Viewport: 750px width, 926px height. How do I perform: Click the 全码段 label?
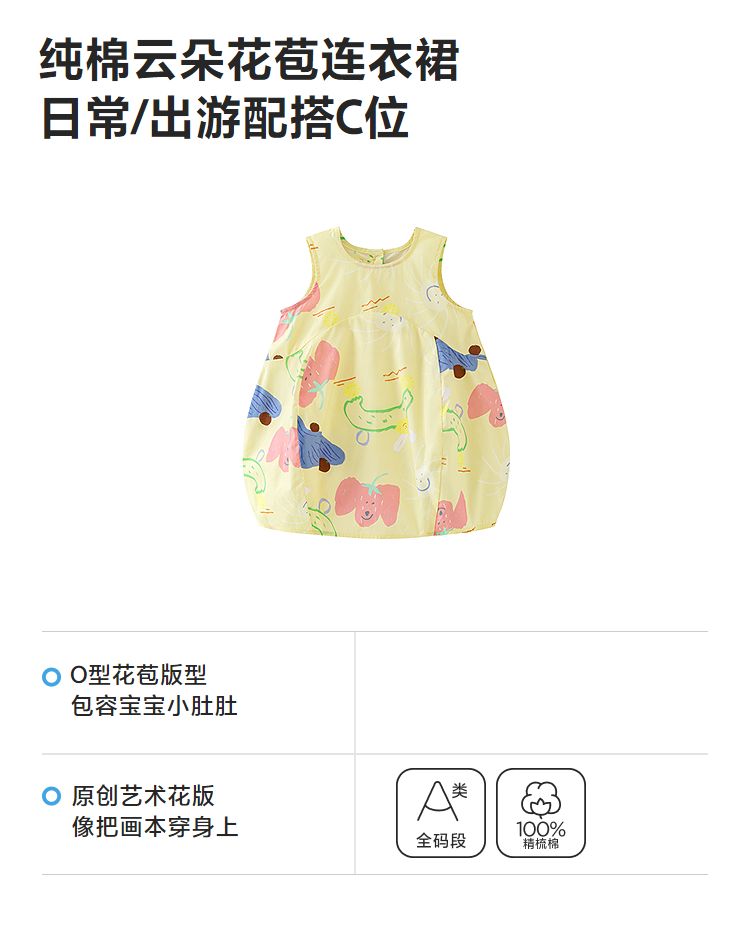coord(441,840)
